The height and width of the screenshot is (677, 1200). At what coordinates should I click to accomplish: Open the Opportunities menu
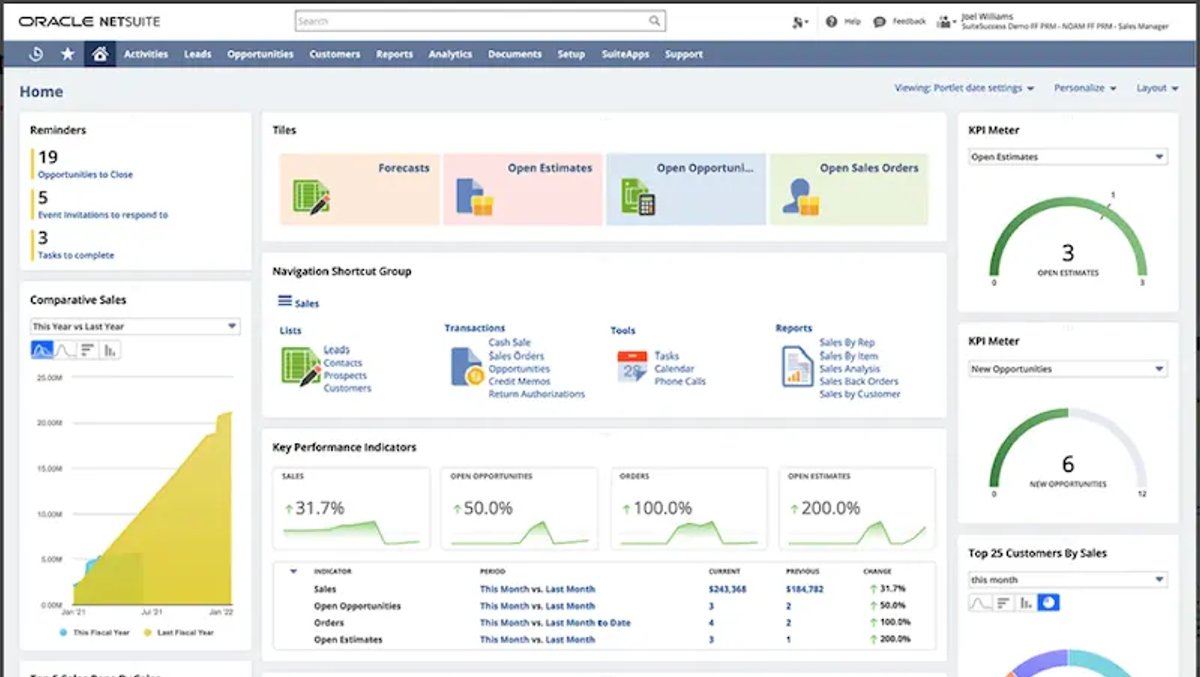click(260, 54)
